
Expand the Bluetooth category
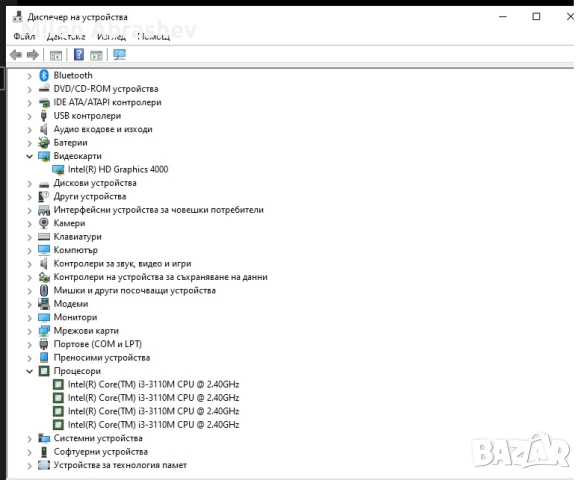click(29, 76)
